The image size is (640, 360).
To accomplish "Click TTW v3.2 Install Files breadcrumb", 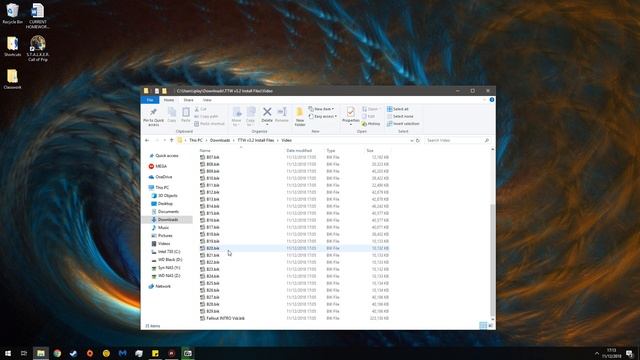I will (256, 140).
